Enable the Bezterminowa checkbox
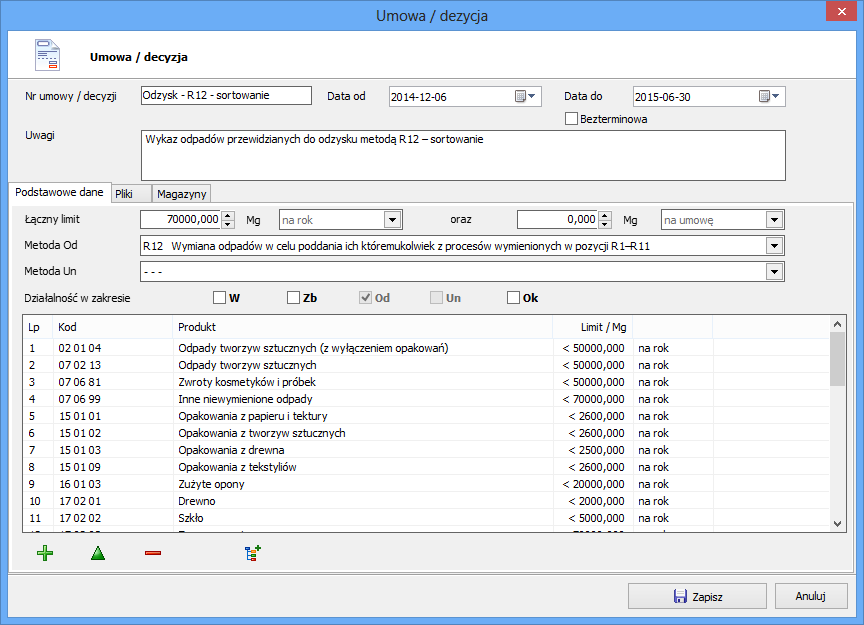Image resolution: width=864 pixels, height=625 pixels. 572,119
